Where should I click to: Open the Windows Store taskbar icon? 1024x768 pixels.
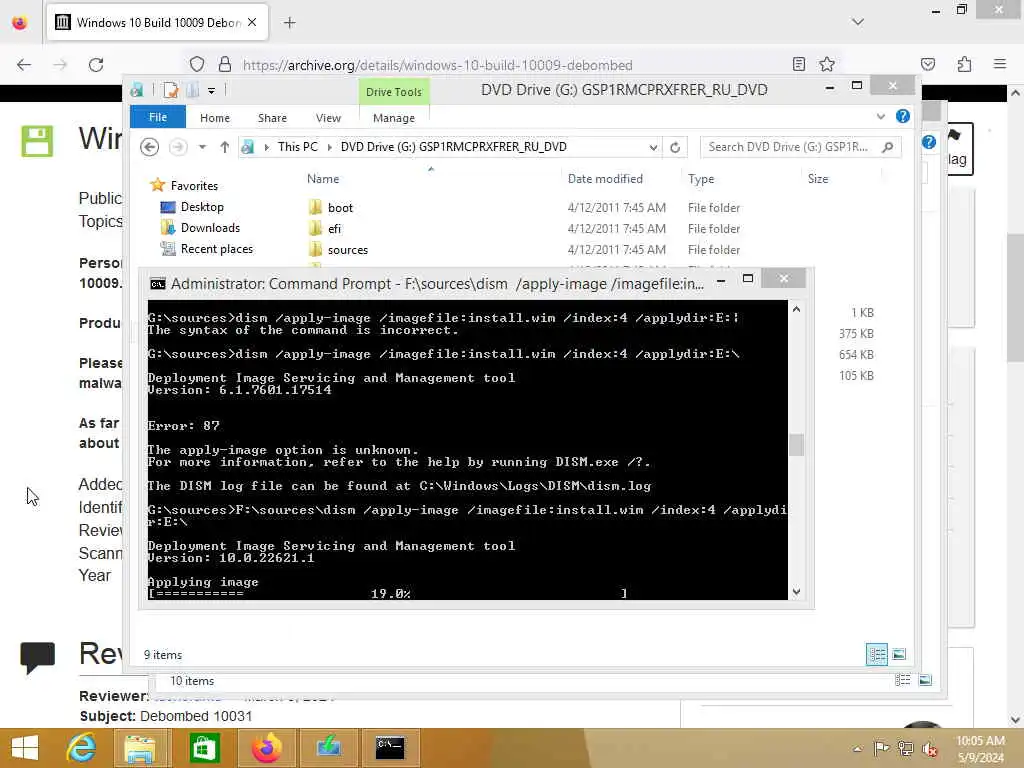(204, 748)
